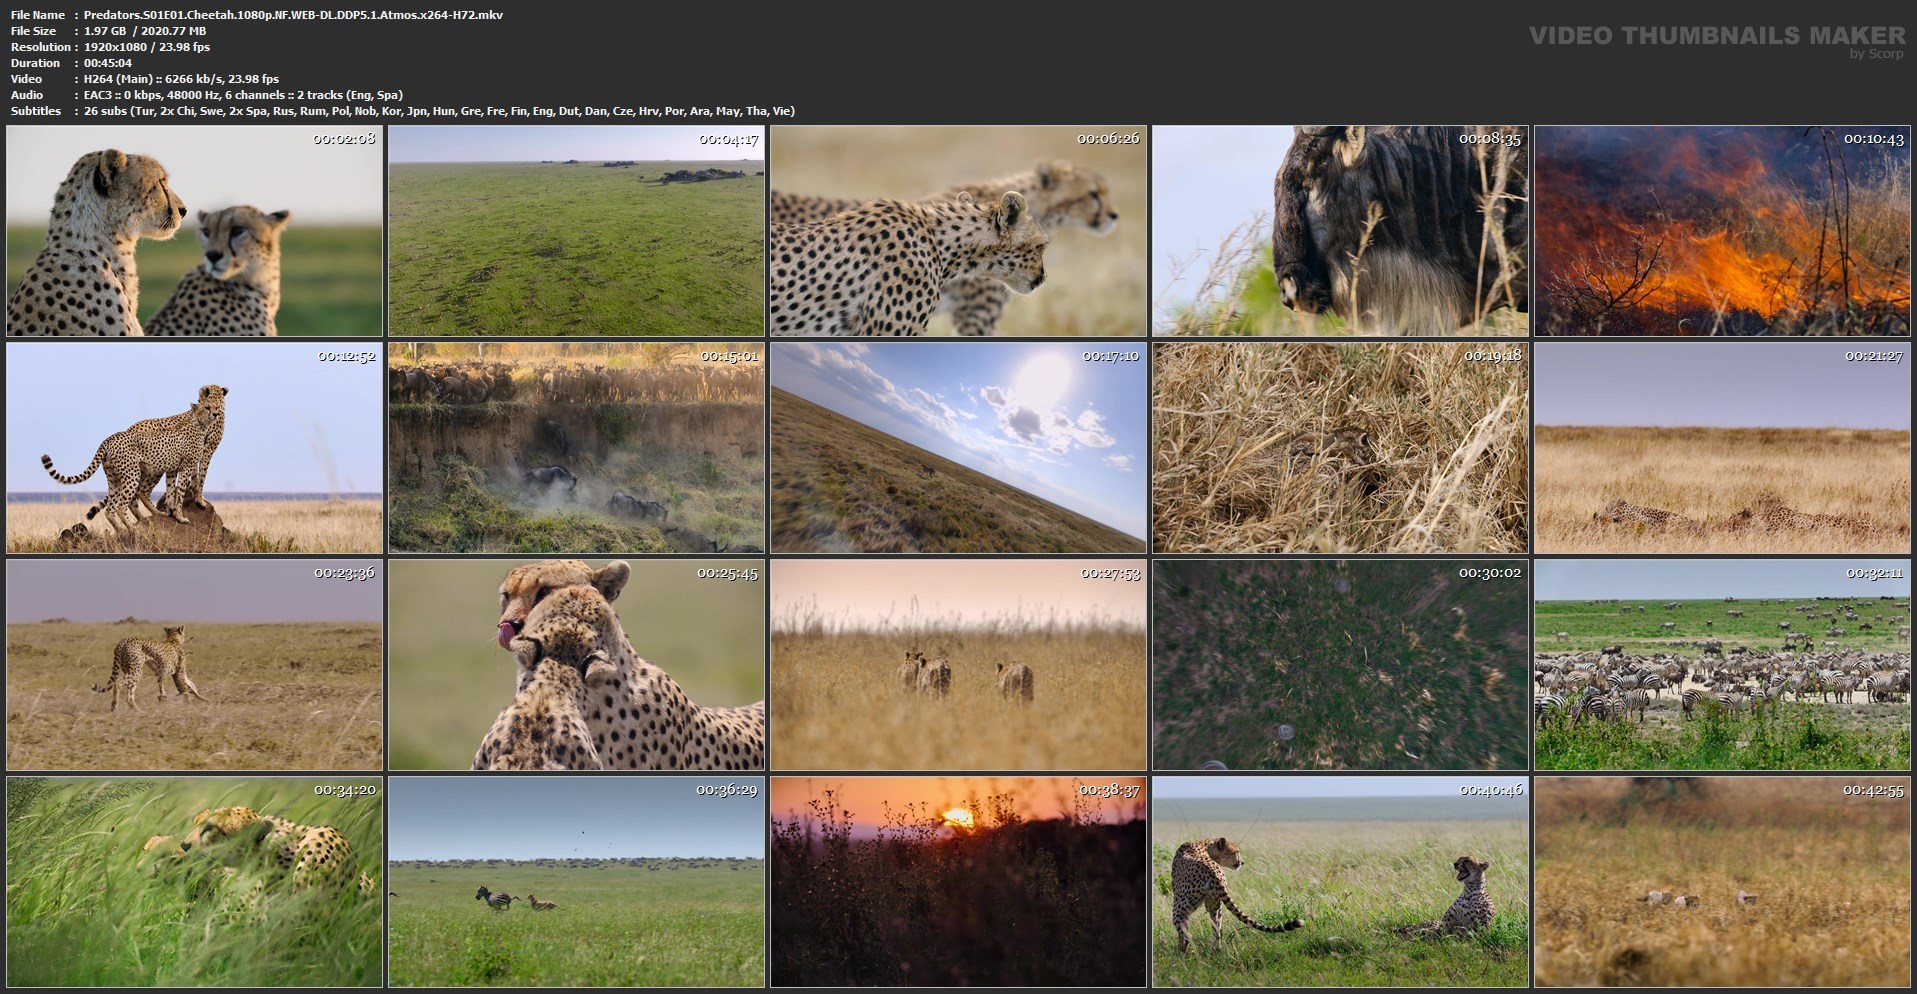Image resolution: width=1917 pixels, height=994 pixels.
Task: Open the grass fire thumbnail at 00:10:43
Action: [1722, 231]
